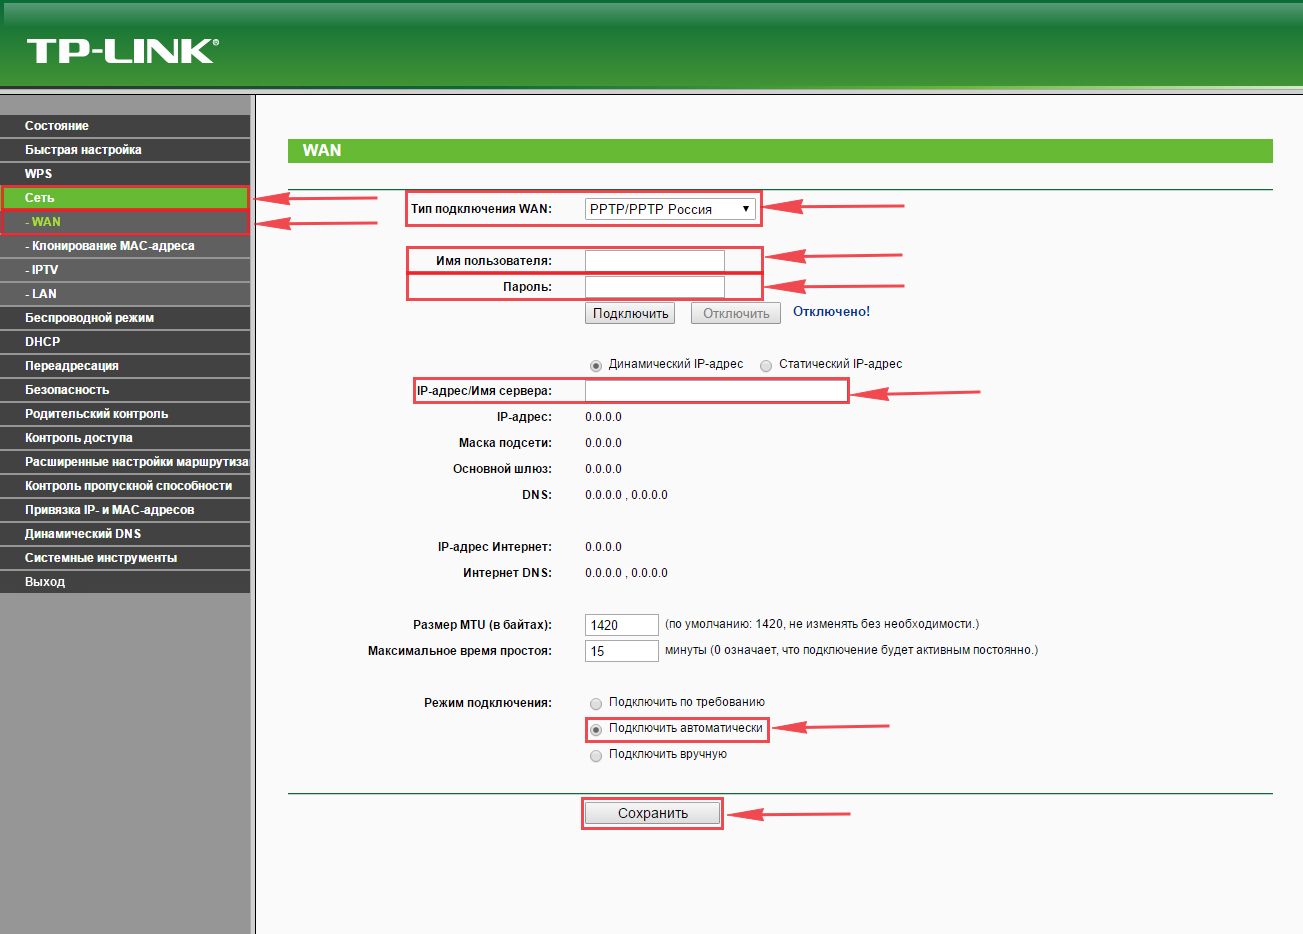
Task: Open Состояние in the sidebar menu
Action: pyautogui.click(x=125, y=126)
